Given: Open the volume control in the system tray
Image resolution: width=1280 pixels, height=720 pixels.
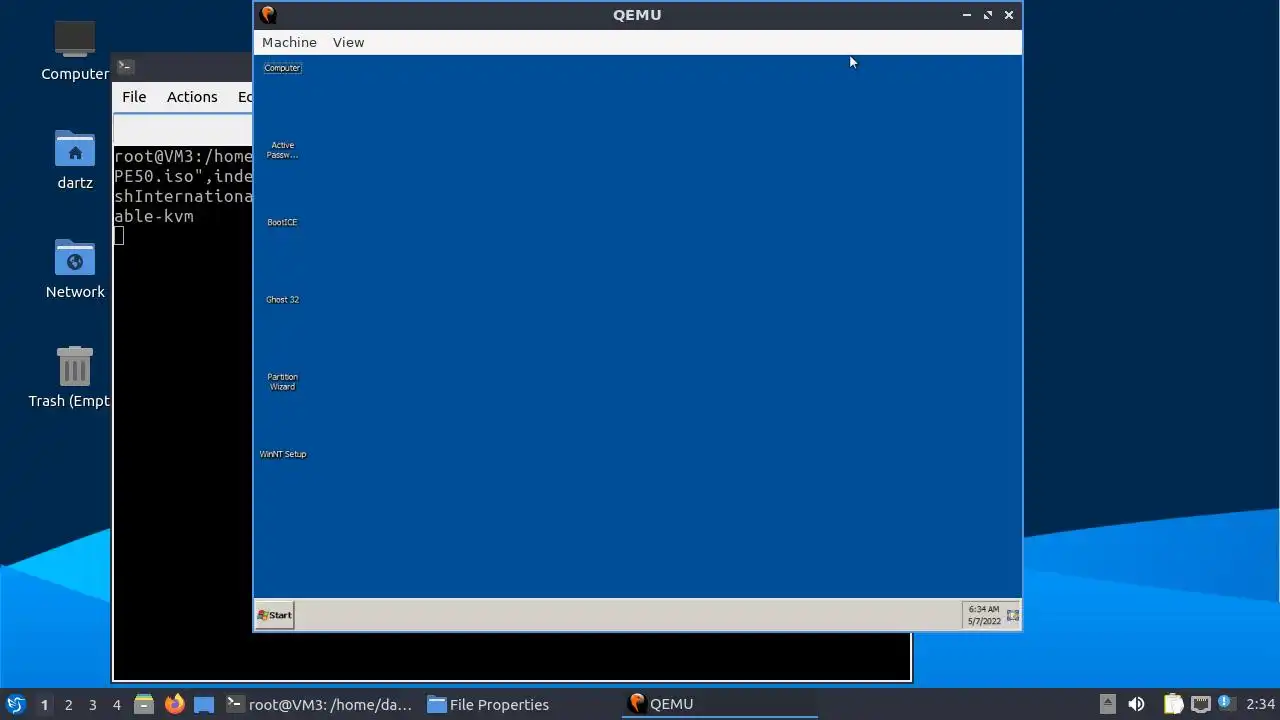Looking at the screenshot, I should (x=1136, y=704).
